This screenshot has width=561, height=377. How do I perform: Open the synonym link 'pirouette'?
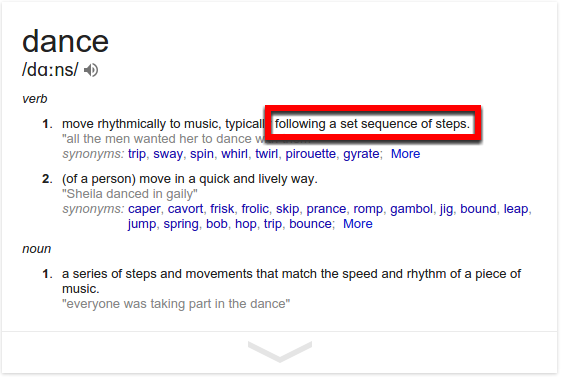[x=310, y=154]
